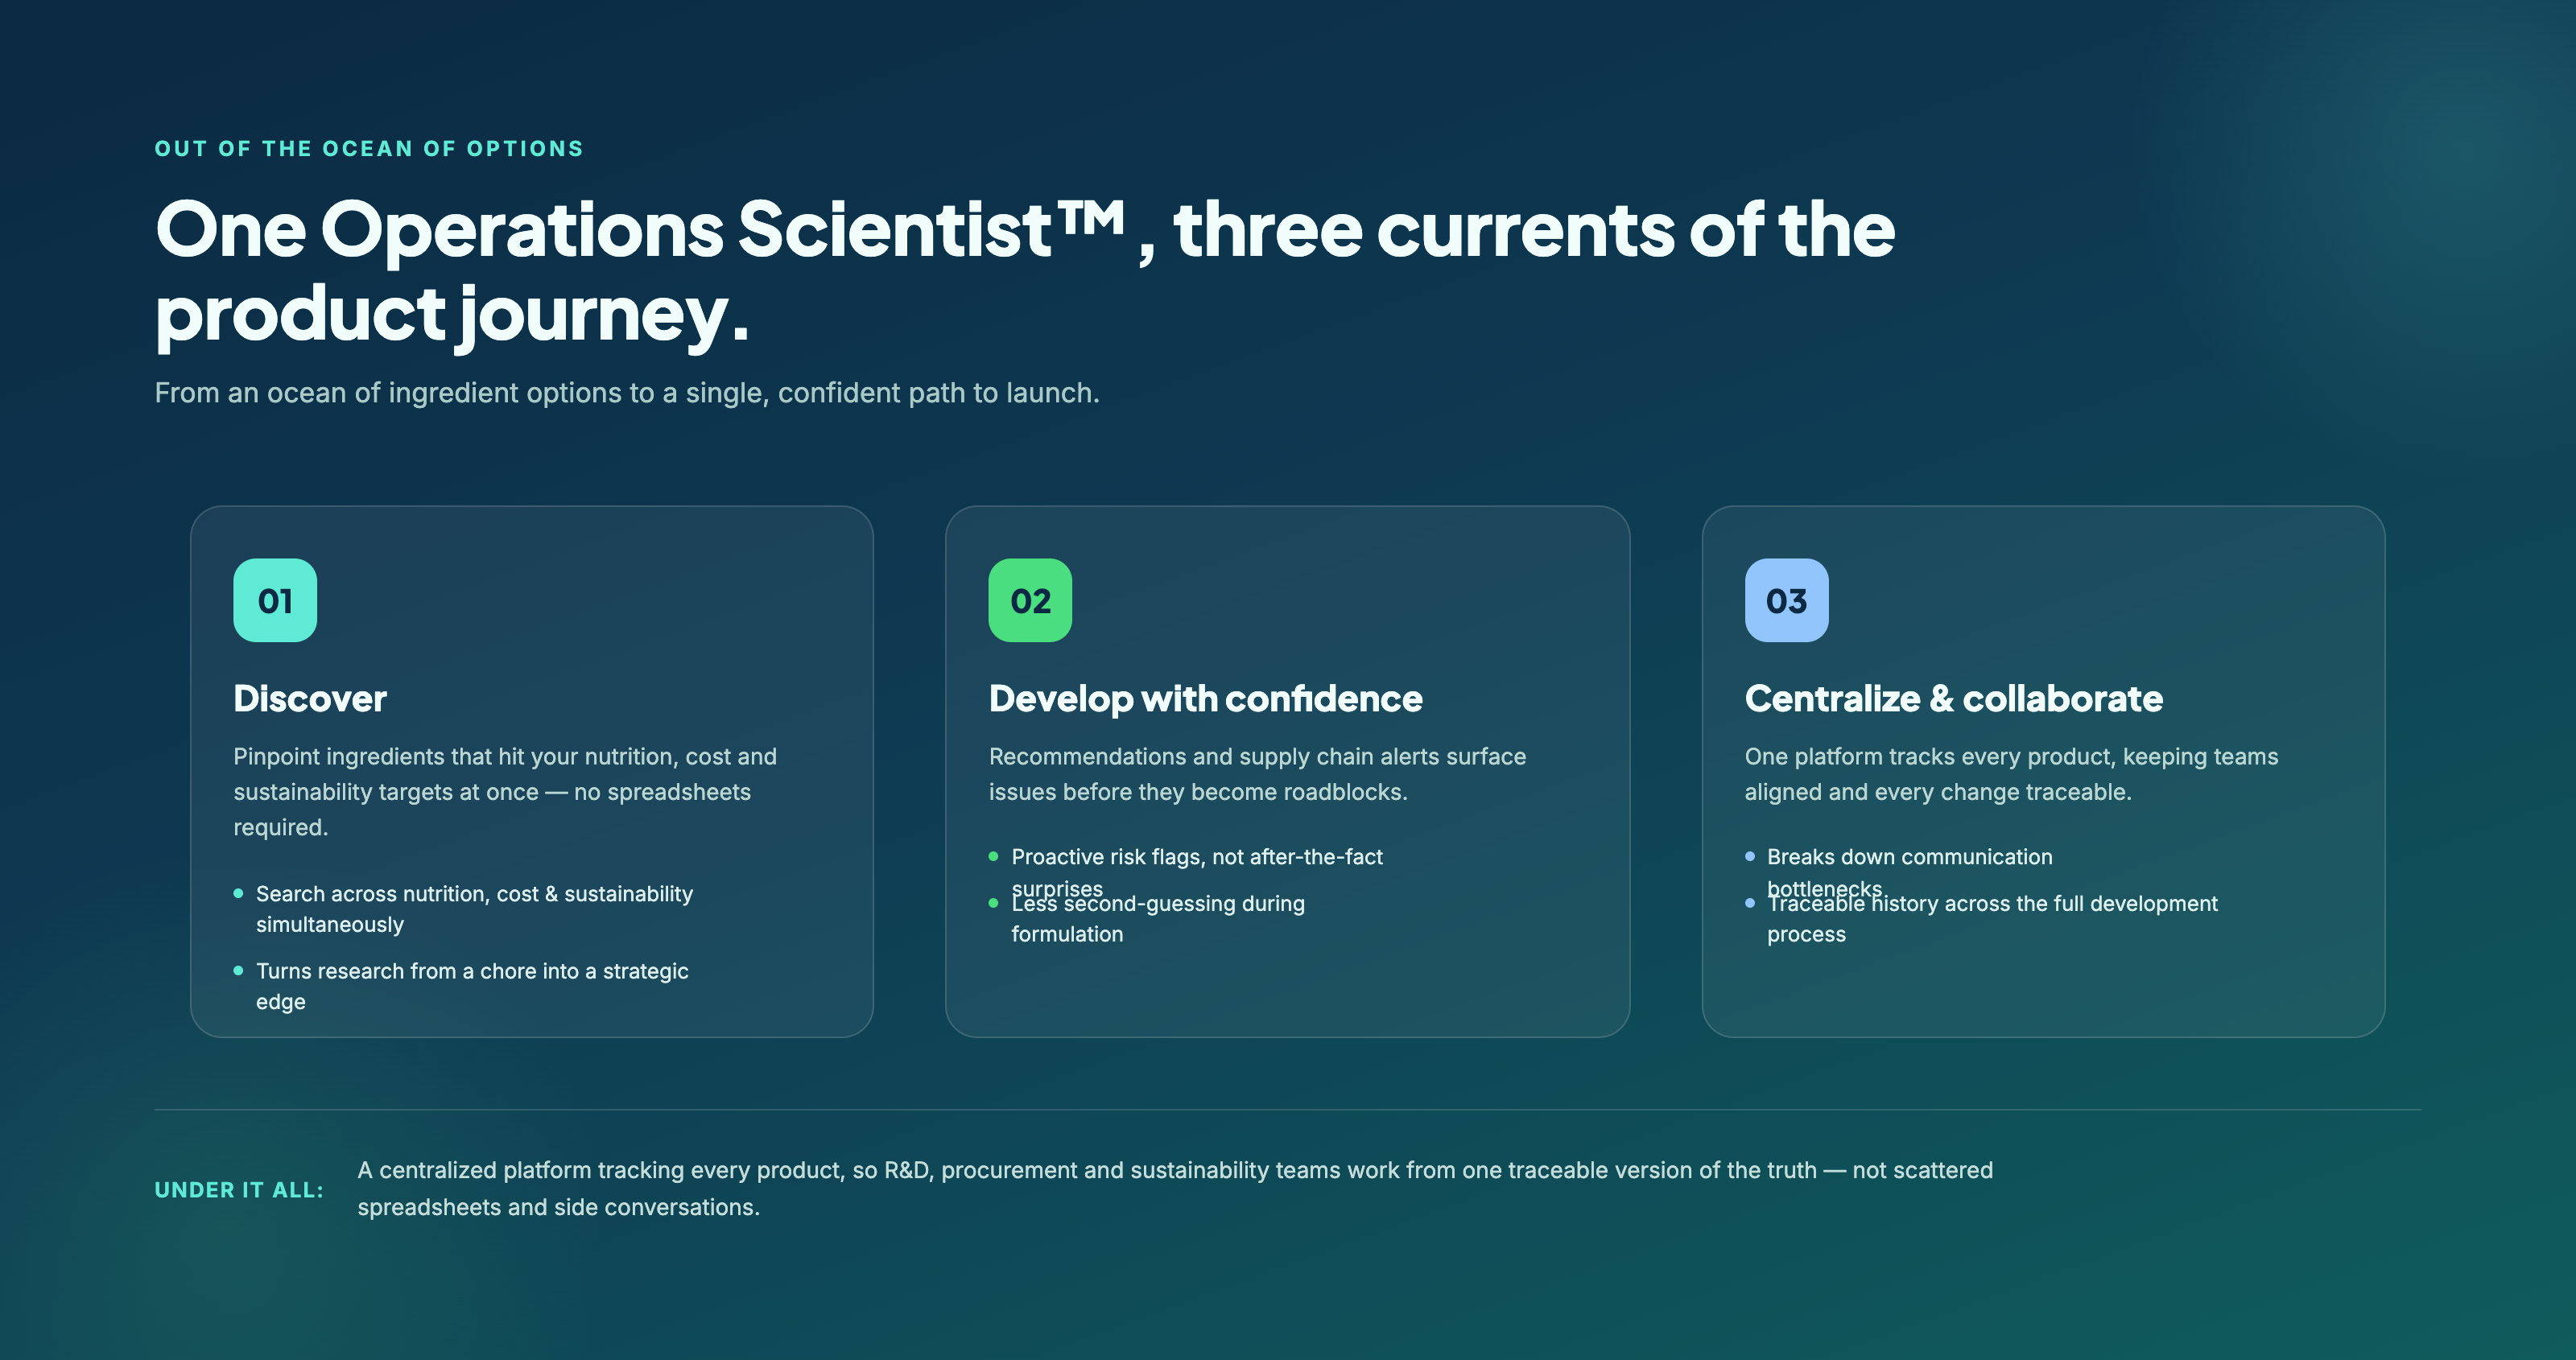Select the Centralize & collaborate heading

tap(1953, 698)
